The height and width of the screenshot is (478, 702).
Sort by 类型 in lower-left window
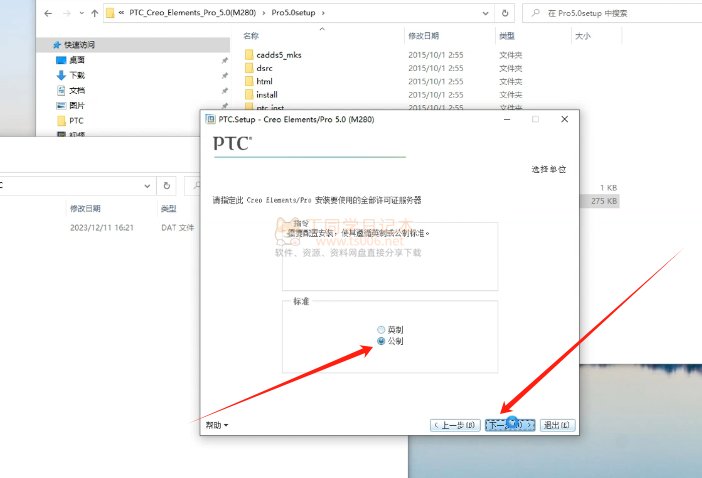168,209
